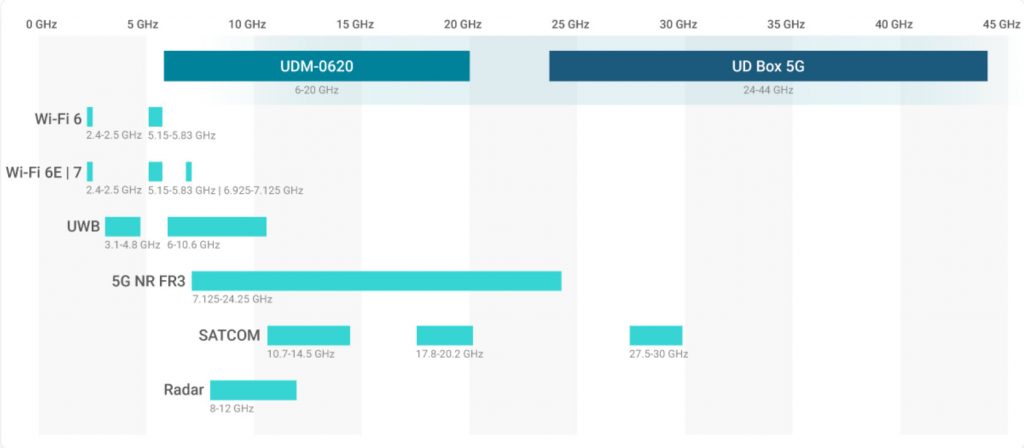Click the Wi-Fi 6E 6.925-7.125 GHz bar

[189, 171]
